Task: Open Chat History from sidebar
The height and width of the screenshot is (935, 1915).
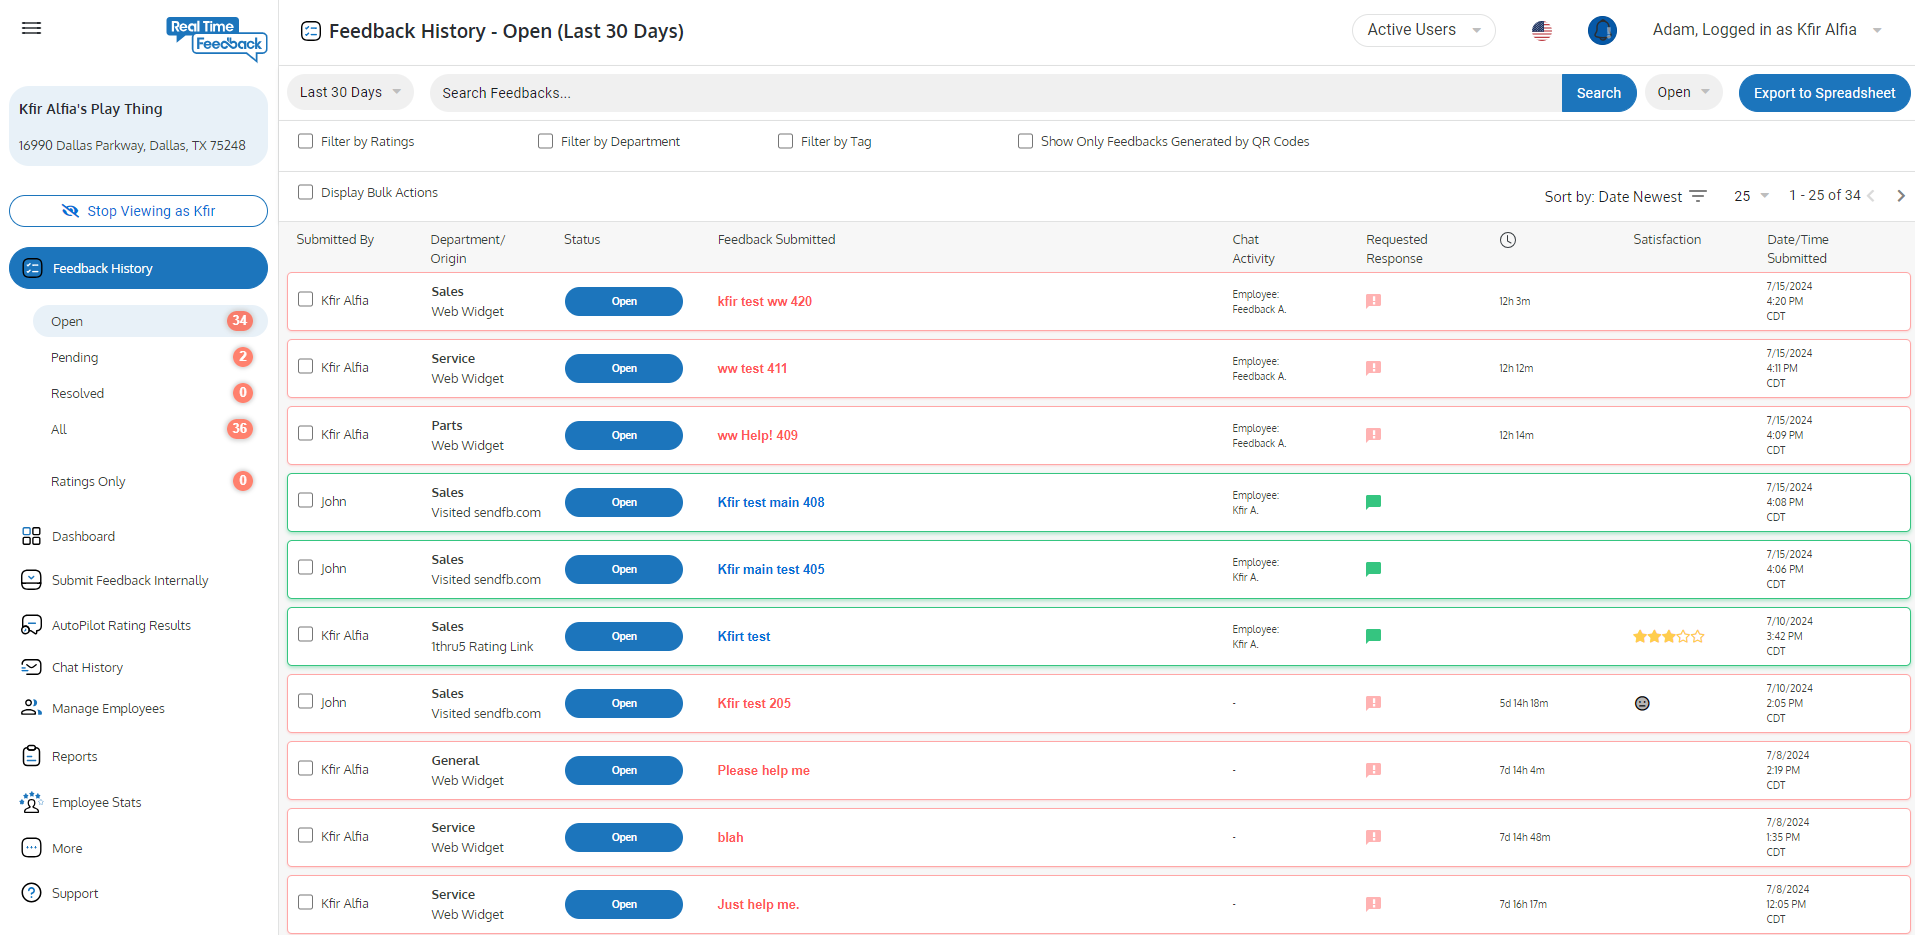Action: [87, 667]
